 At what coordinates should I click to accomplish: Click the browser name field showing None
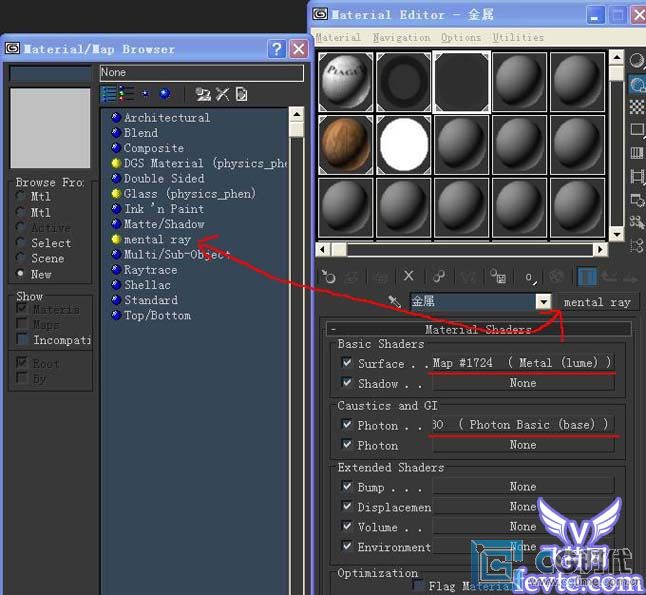[x=202, y=73]
